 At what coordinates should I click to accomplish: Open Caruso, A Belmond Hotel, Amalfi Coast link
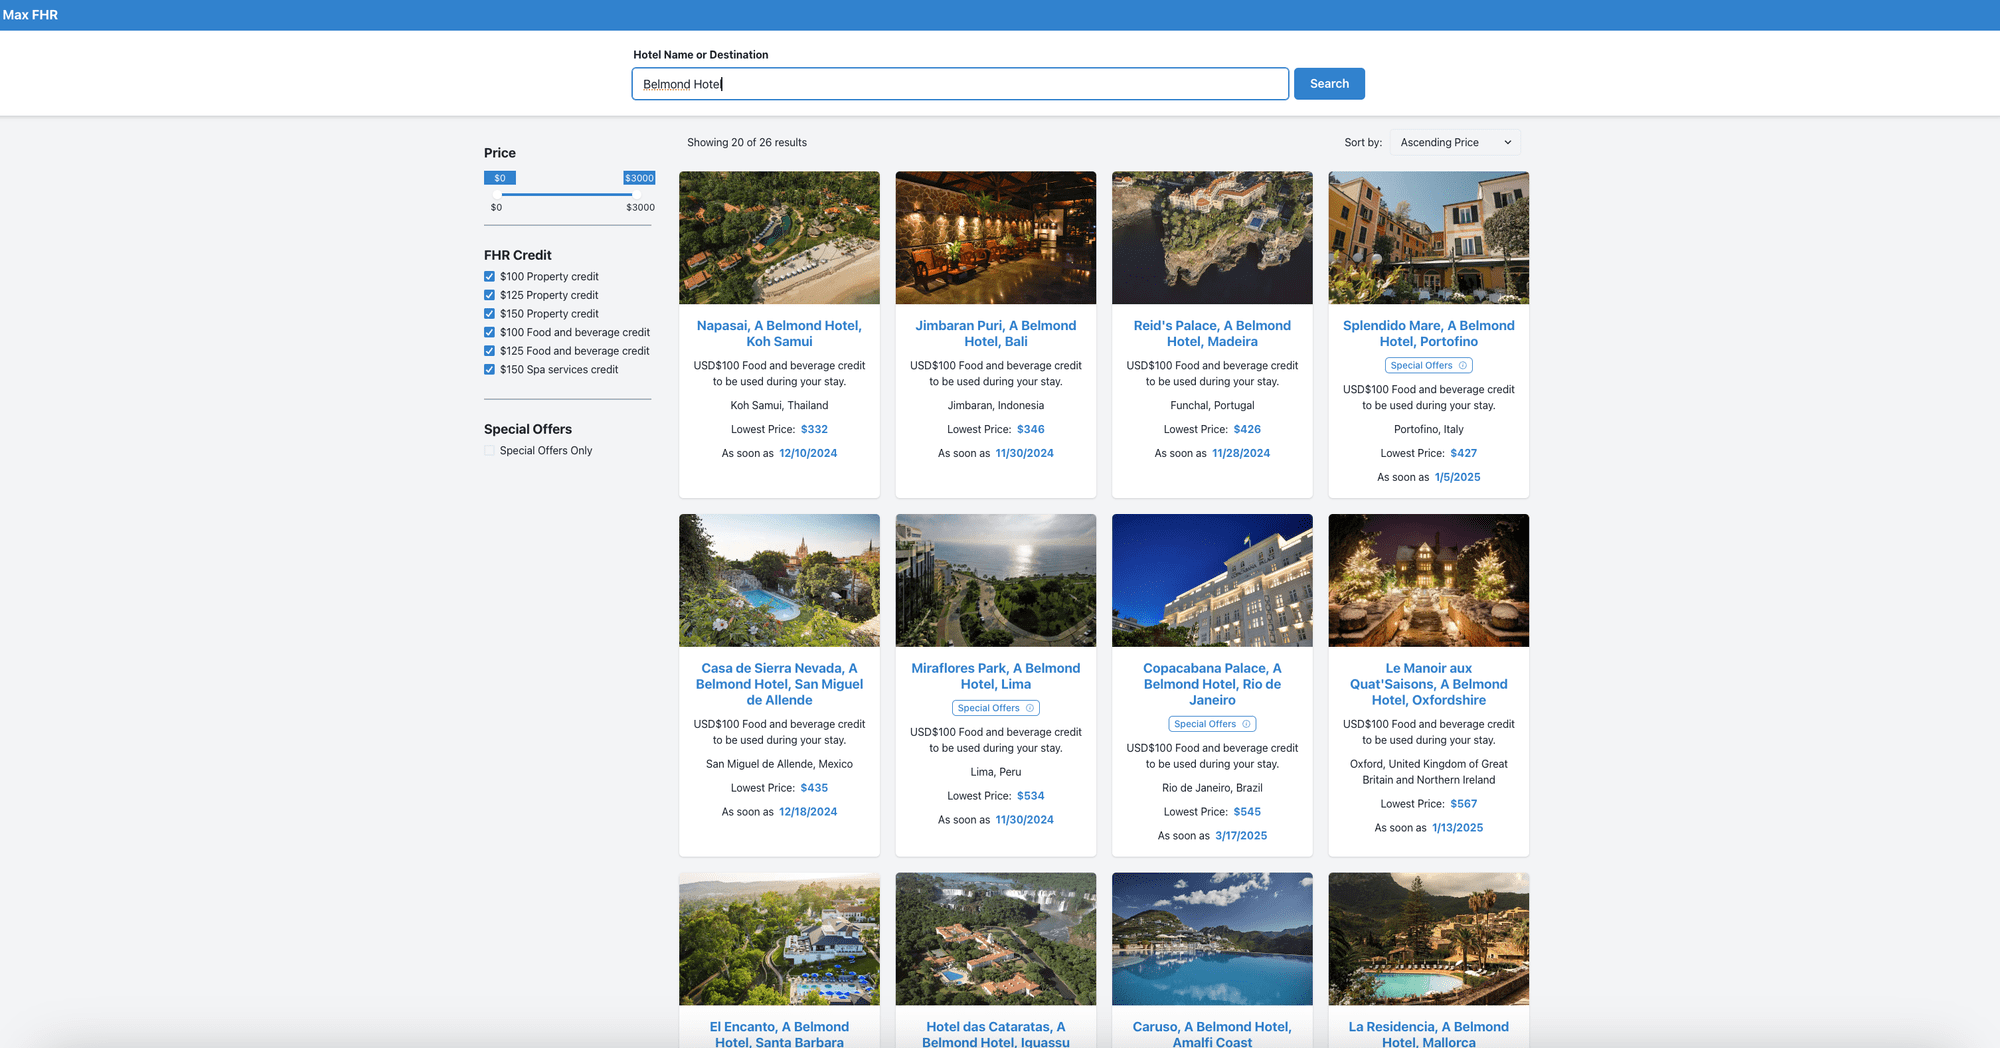[x=1212, y=1034]
